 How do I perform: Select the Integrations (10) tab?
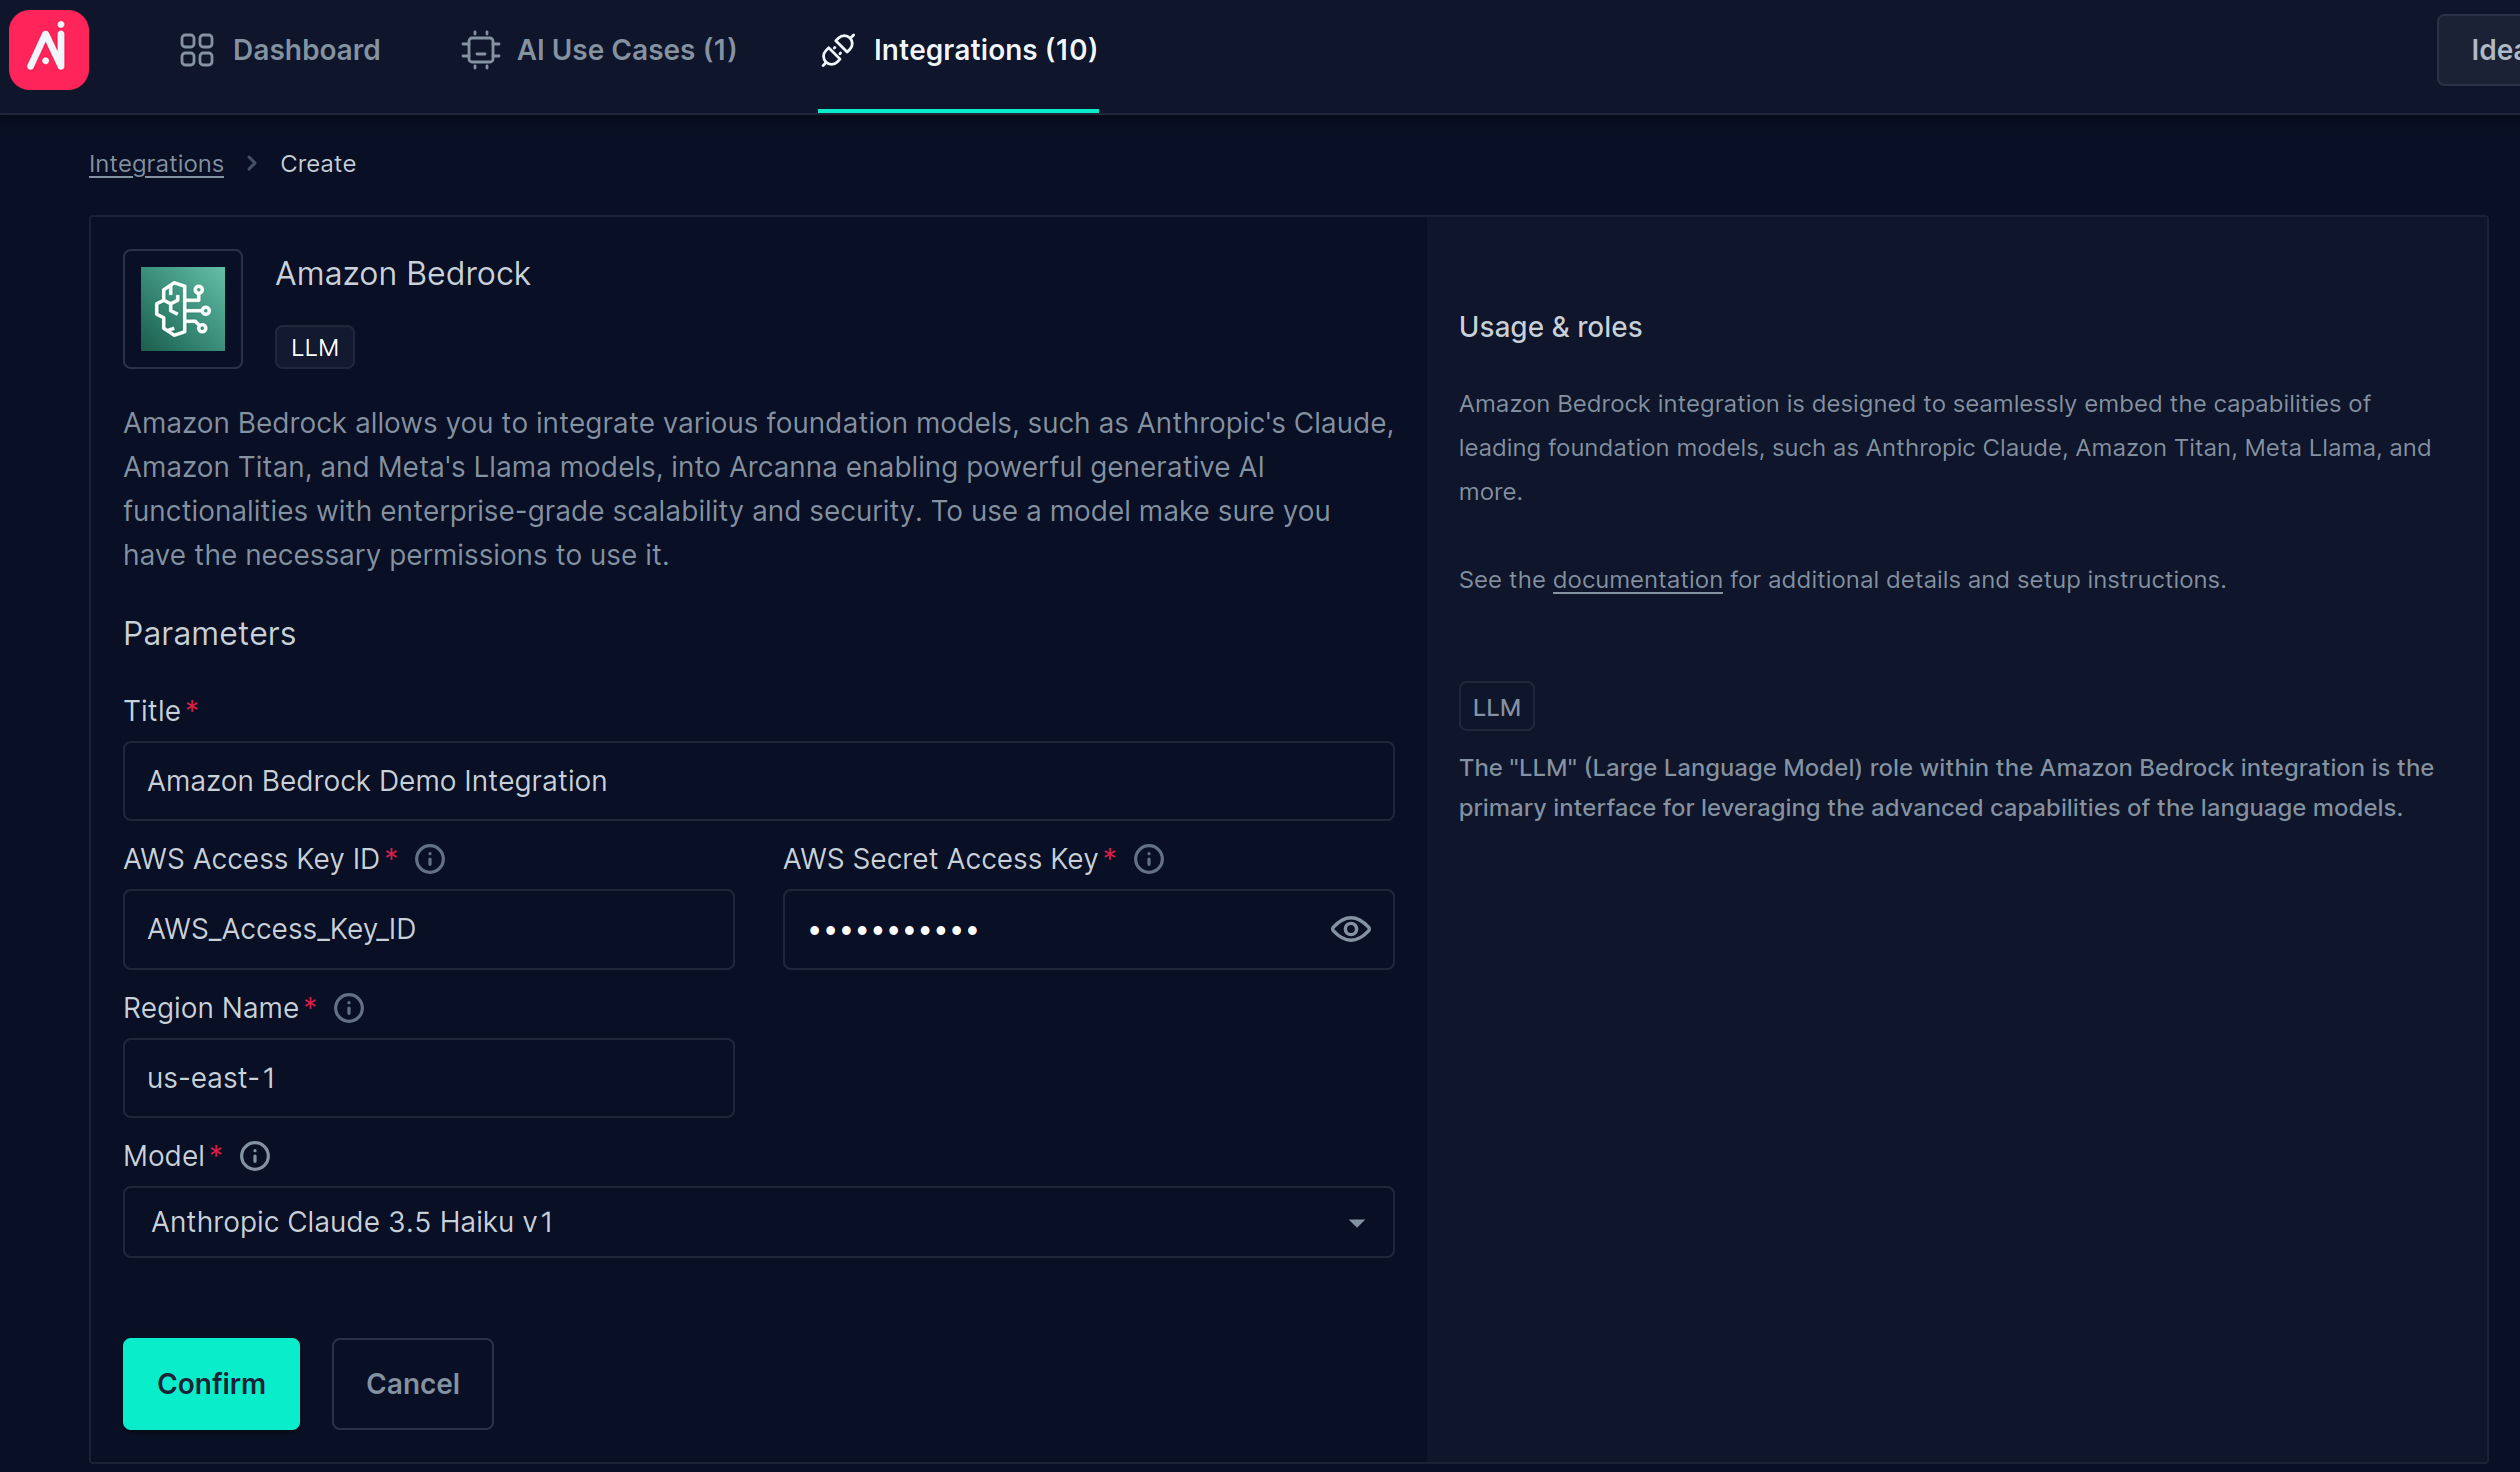[x=958, y=50]
